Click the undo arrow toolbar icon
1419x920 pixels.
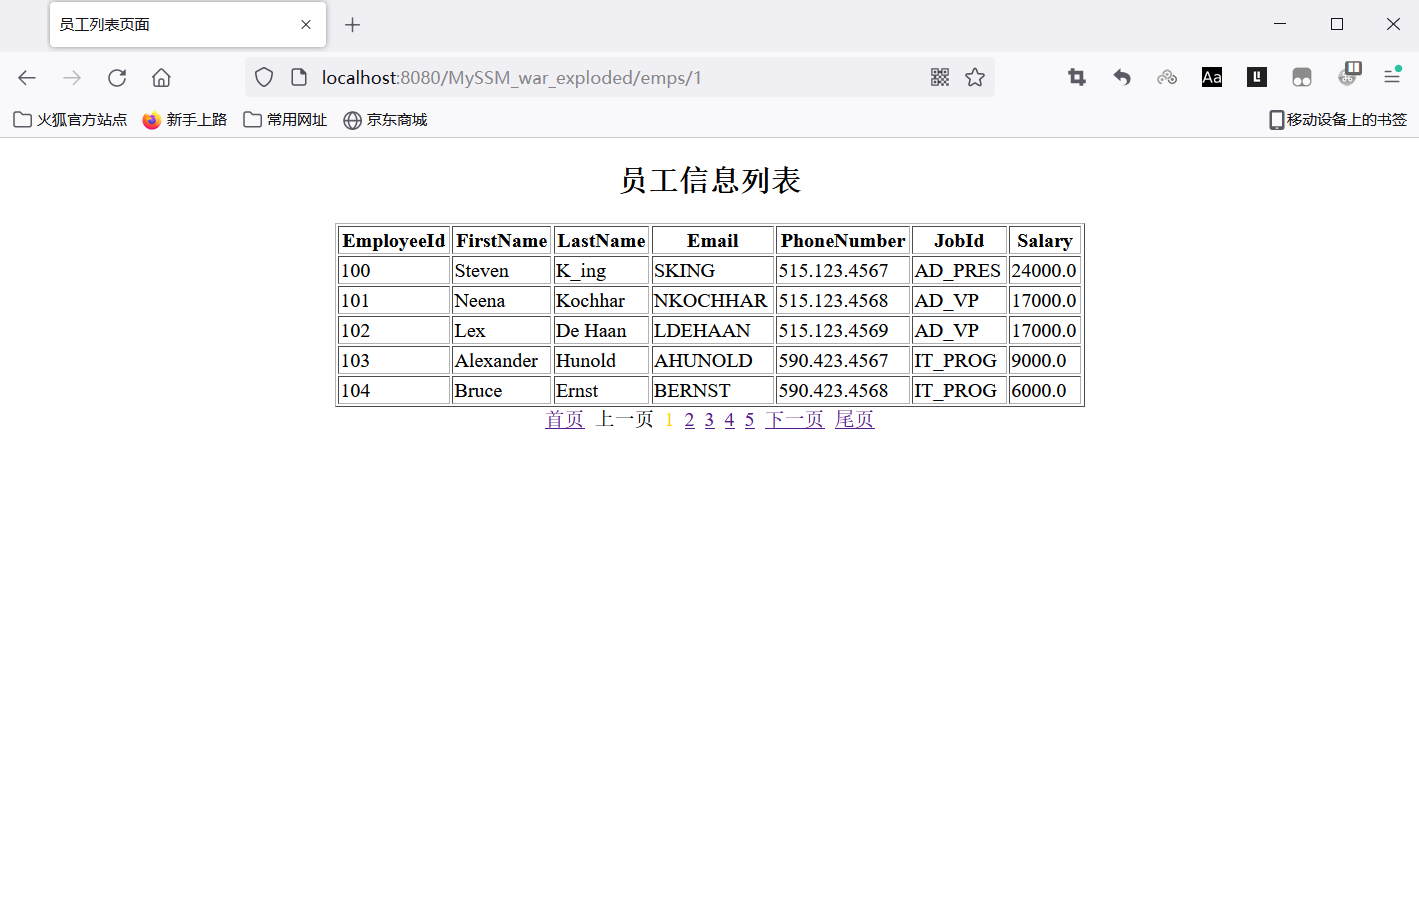[1122, 77]
